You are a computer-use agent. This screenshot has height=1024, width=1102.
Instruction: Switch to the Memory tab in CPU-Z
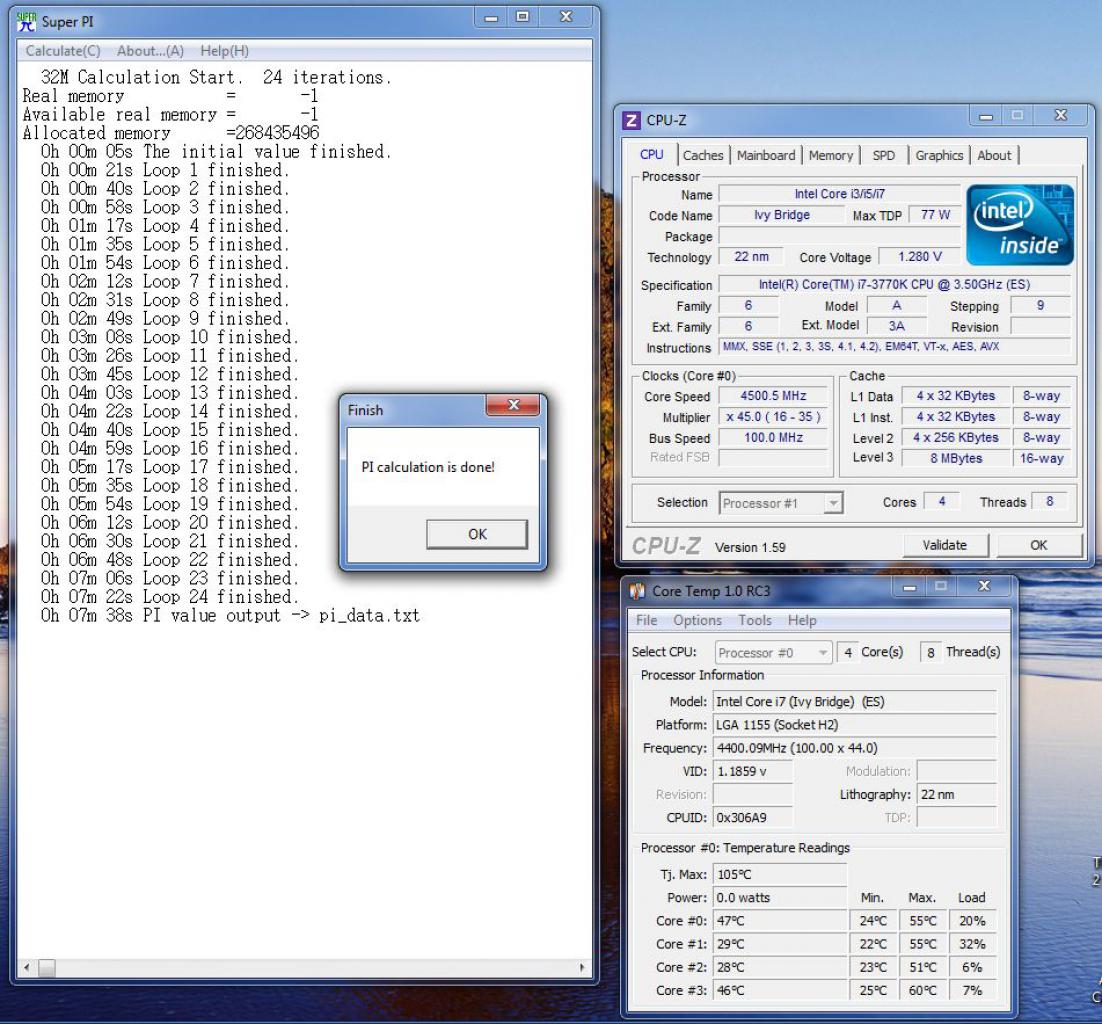[831, 155]
